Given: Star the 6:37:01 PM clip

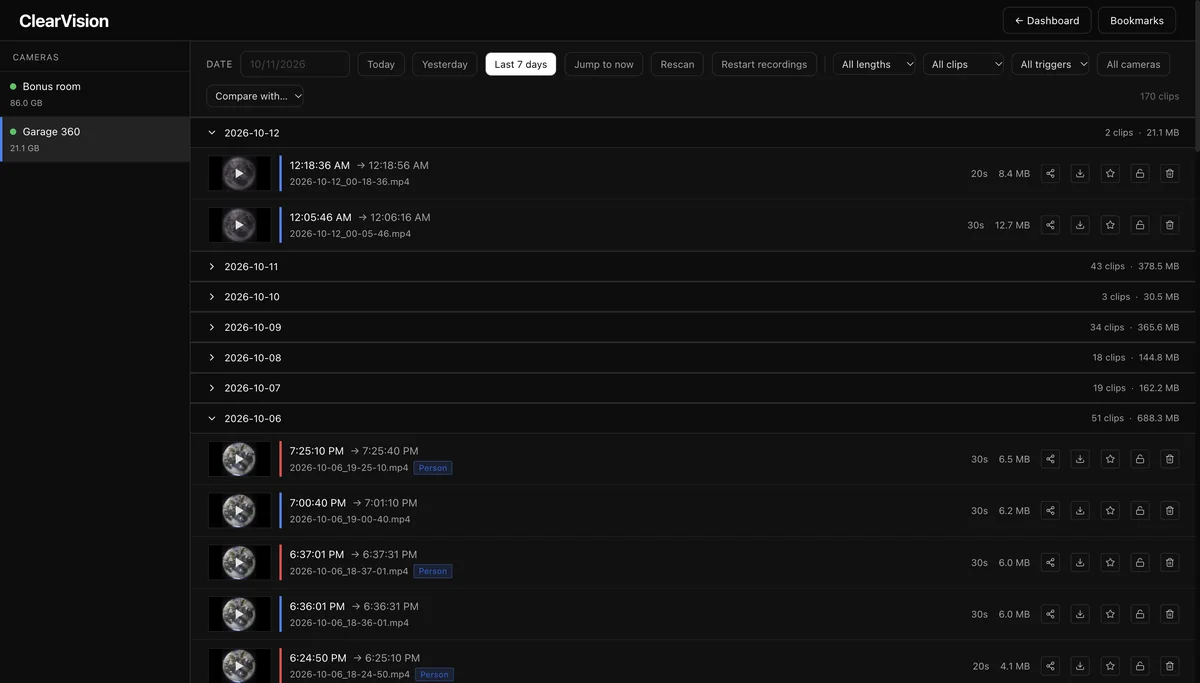Looking at the screenshot, I should pos(1110,563).
